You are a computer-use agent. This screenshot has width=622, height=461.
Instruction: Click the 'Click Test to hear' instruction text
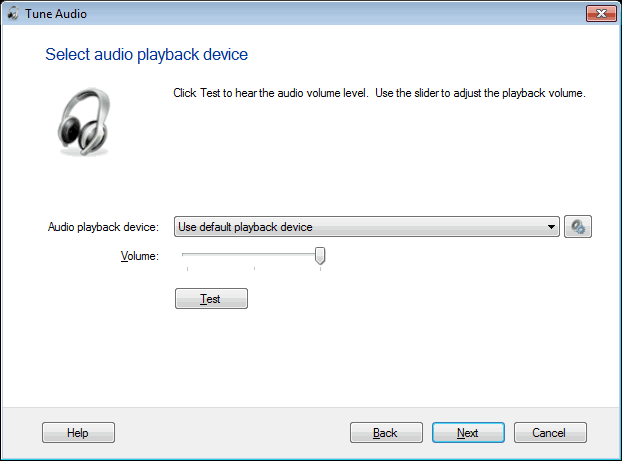[379, 94]
